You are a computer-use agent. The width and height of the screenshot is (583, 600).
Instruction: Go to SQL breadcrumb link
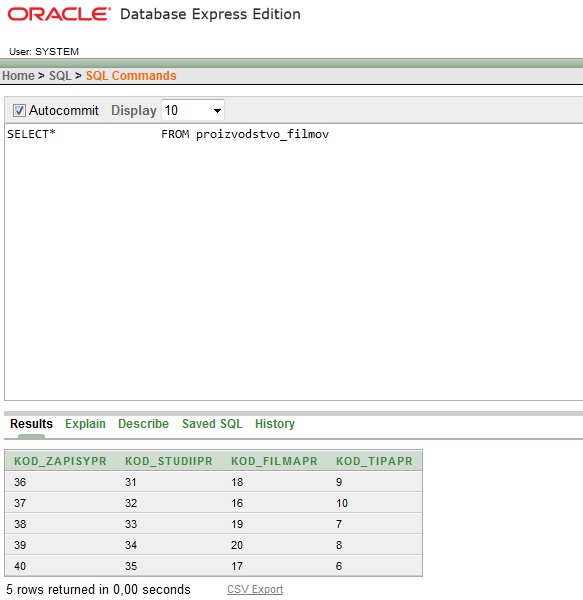point(60,76)
